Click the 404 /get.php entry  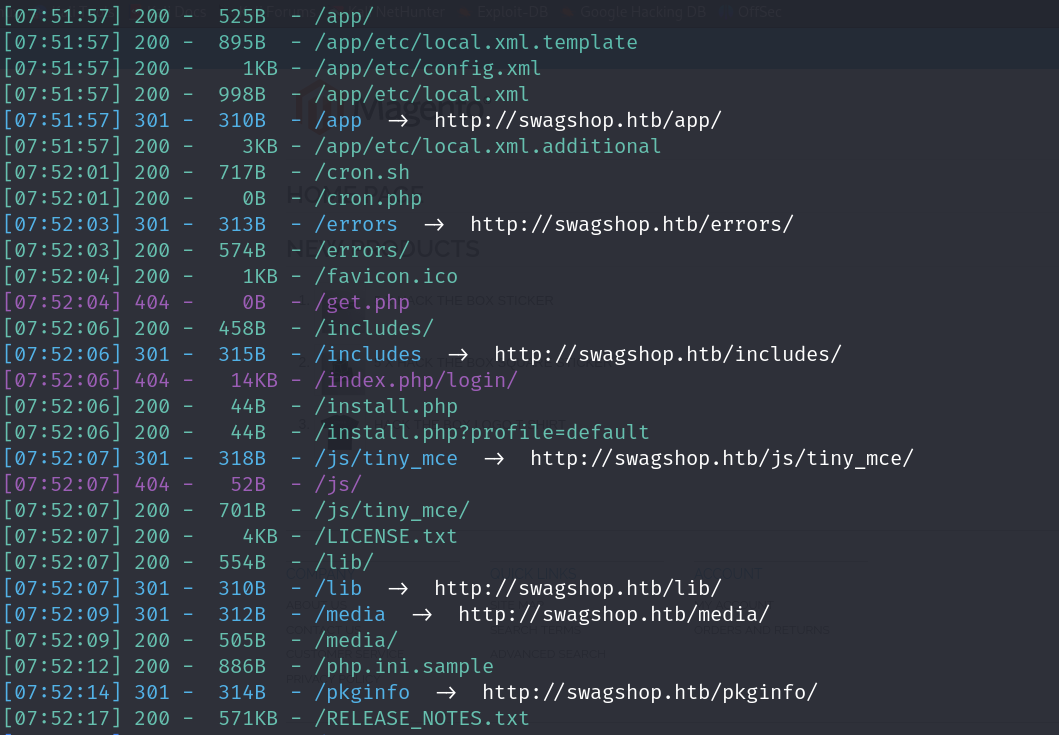tap(361, 302)
